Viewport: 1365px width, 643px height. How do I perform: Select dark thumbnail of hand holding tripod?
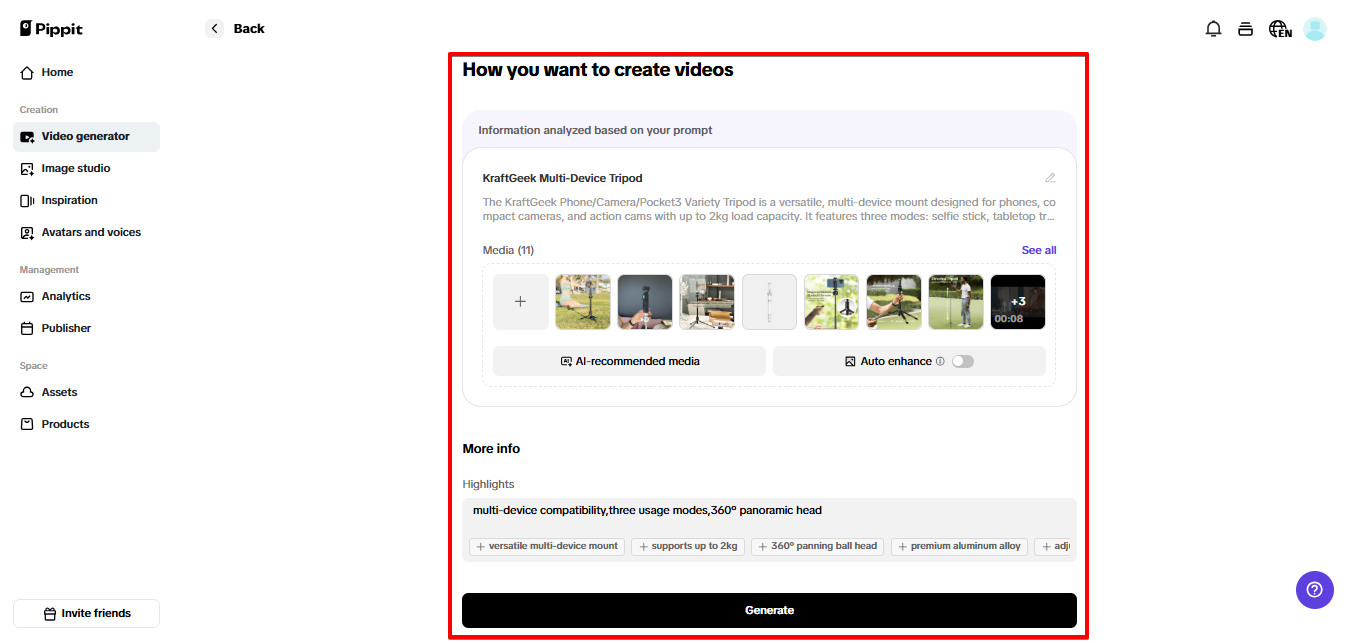pos(645,302)
